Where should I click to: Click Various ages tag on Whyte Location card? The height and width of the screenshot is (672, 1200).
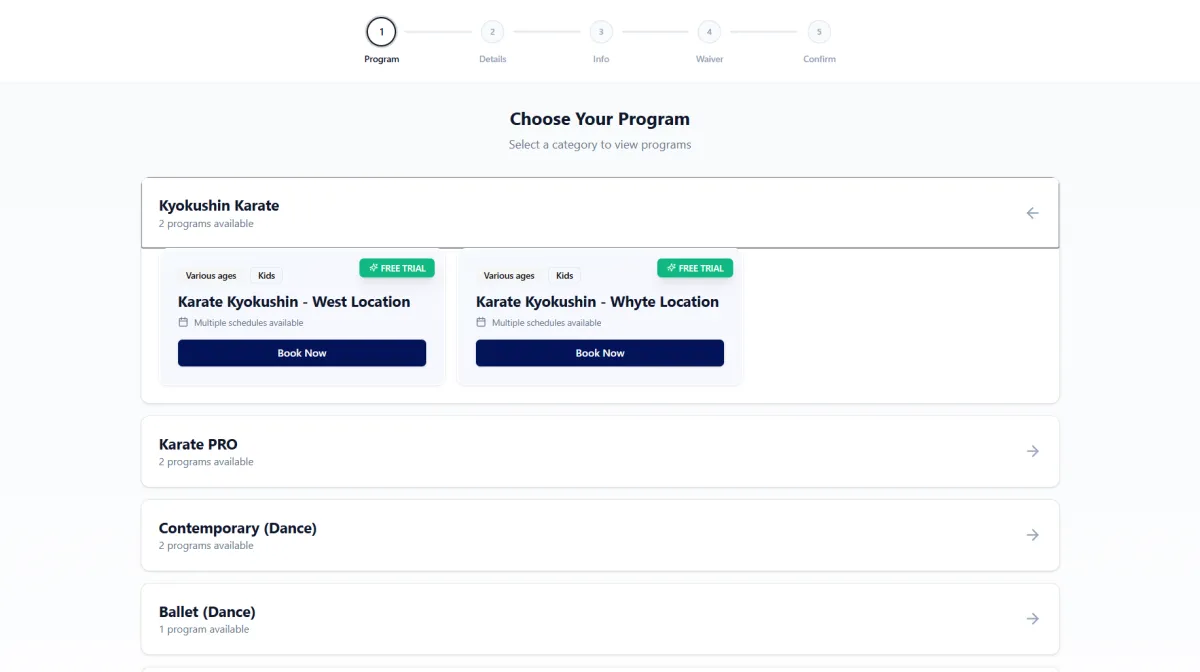(509, 276)
